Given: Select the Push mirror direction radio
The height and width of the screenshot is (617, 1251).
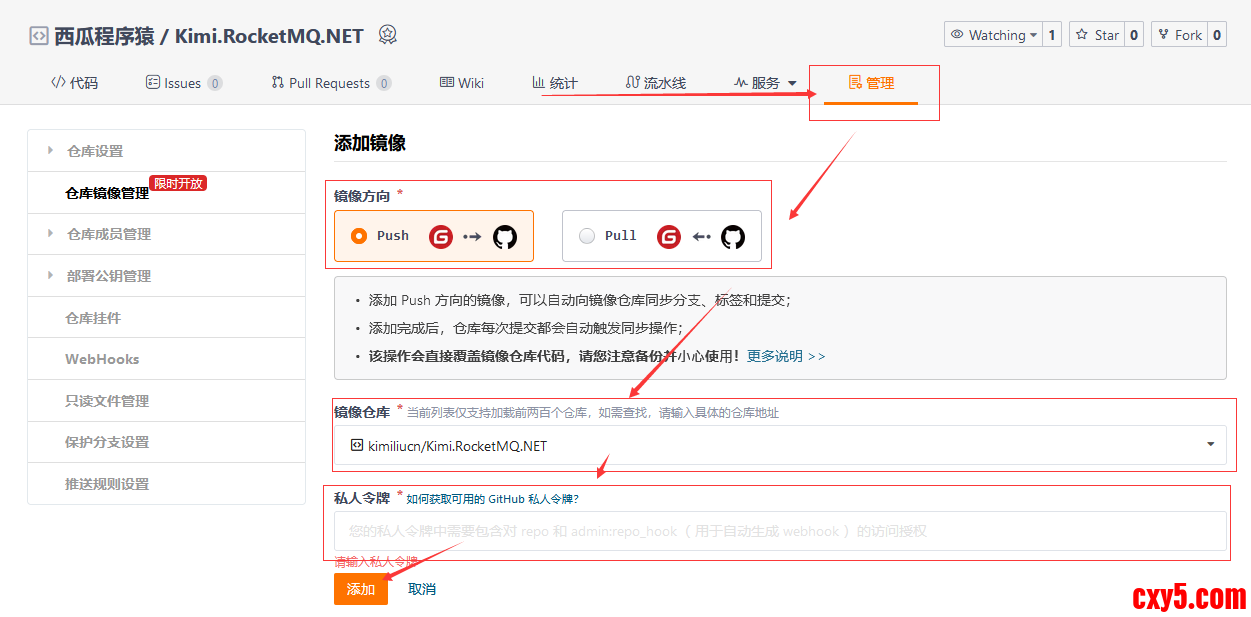Looking at the screenshot, I should [360, 236].
